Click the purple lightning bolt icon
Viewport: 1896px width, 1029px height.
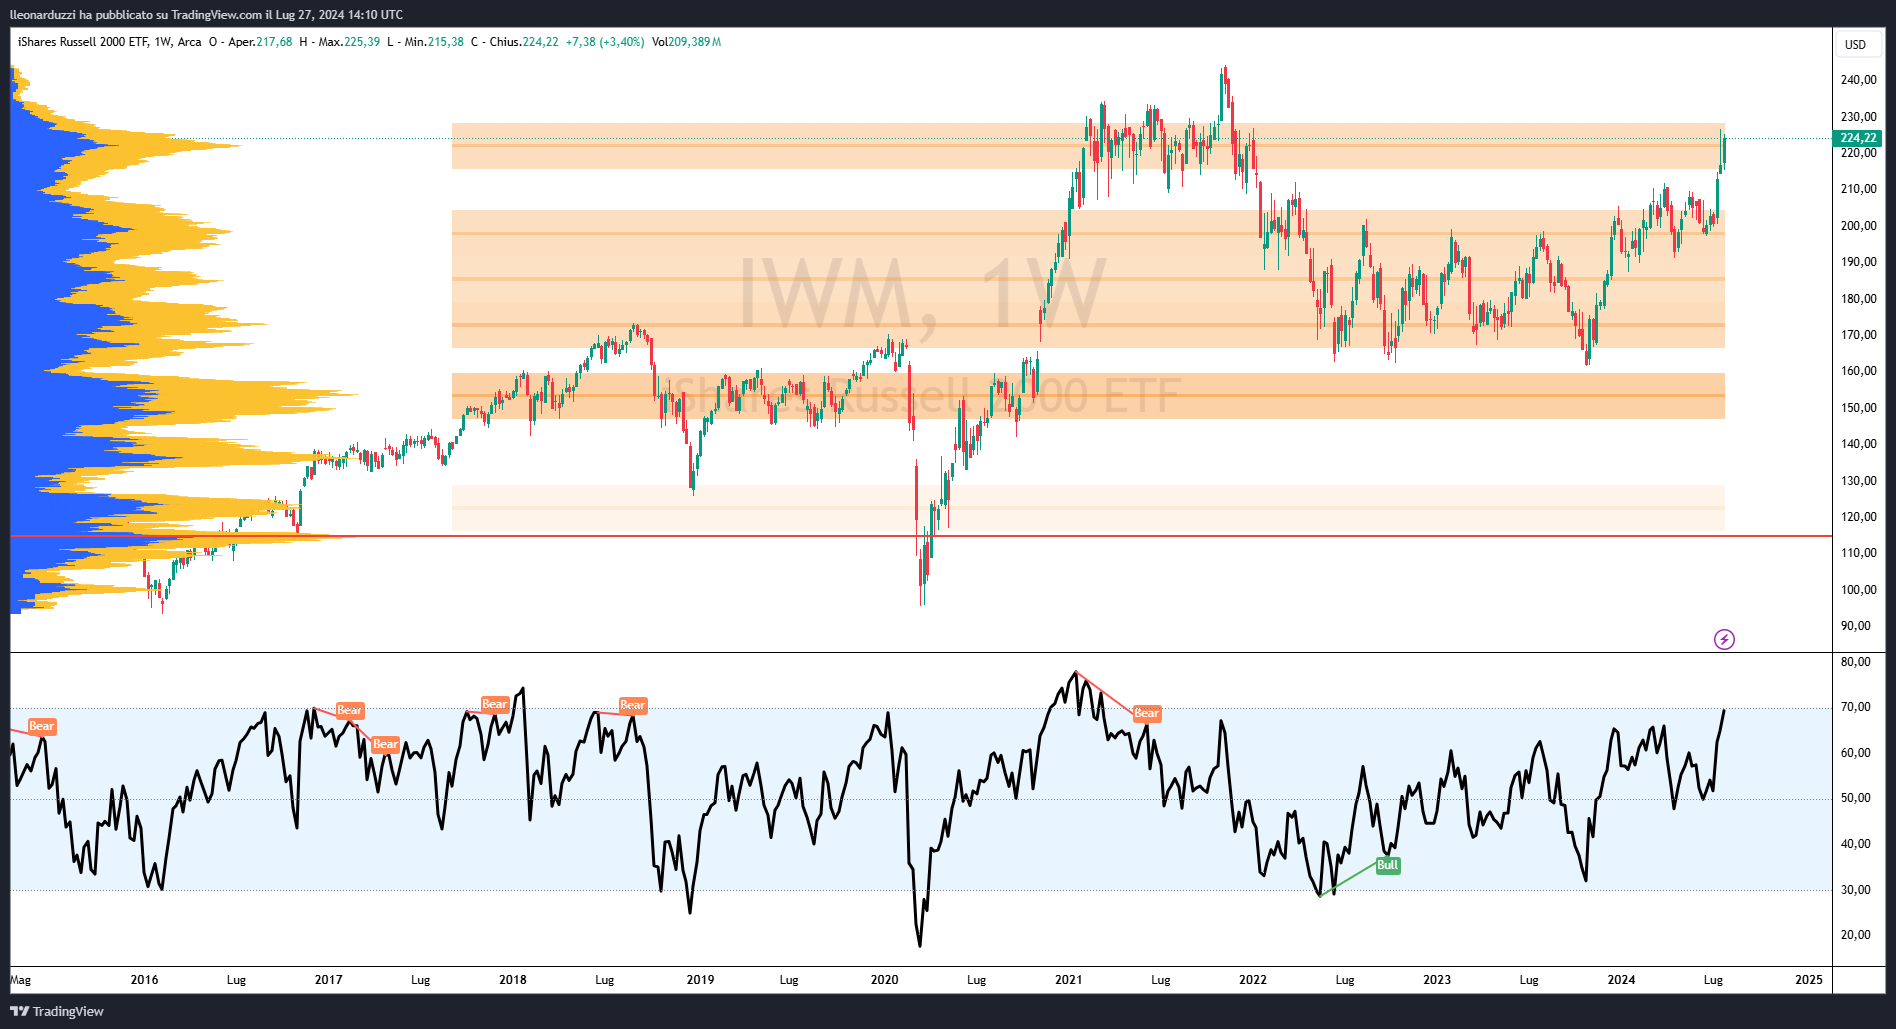pyautogui.click(x=1724, y=639)
